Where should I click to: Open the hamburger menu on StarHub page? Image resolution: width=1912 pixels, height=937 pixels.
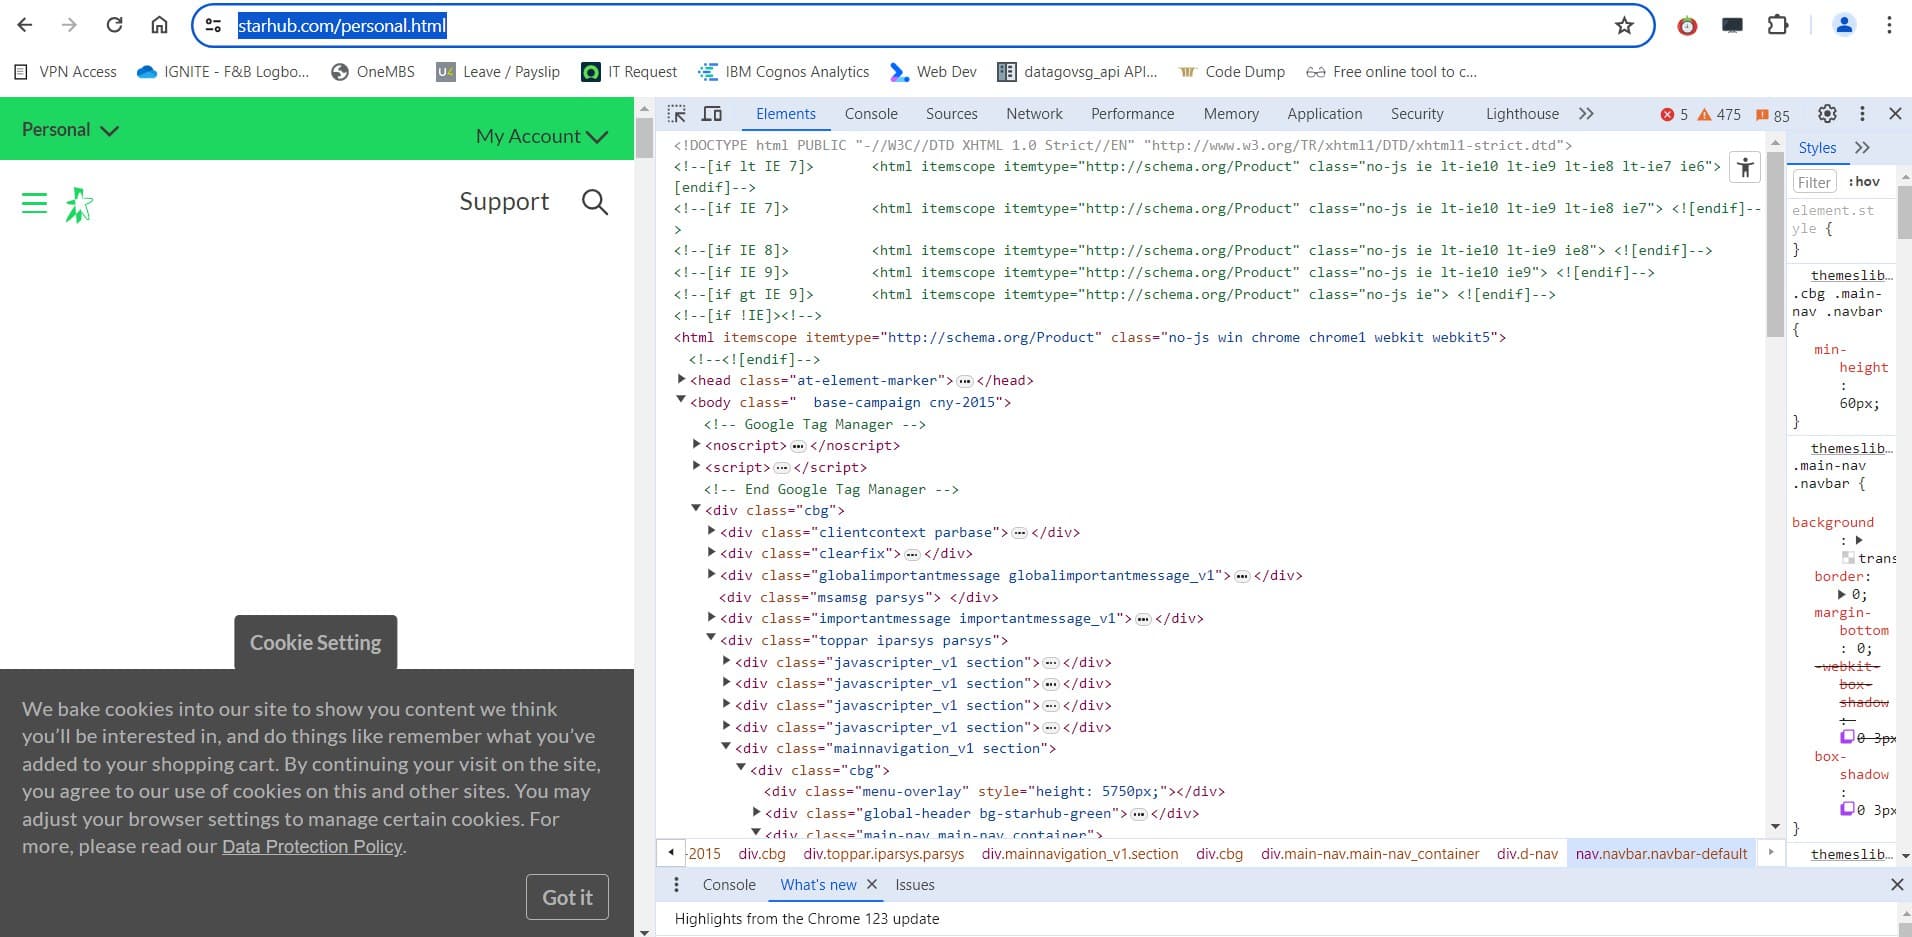[34, 204]
